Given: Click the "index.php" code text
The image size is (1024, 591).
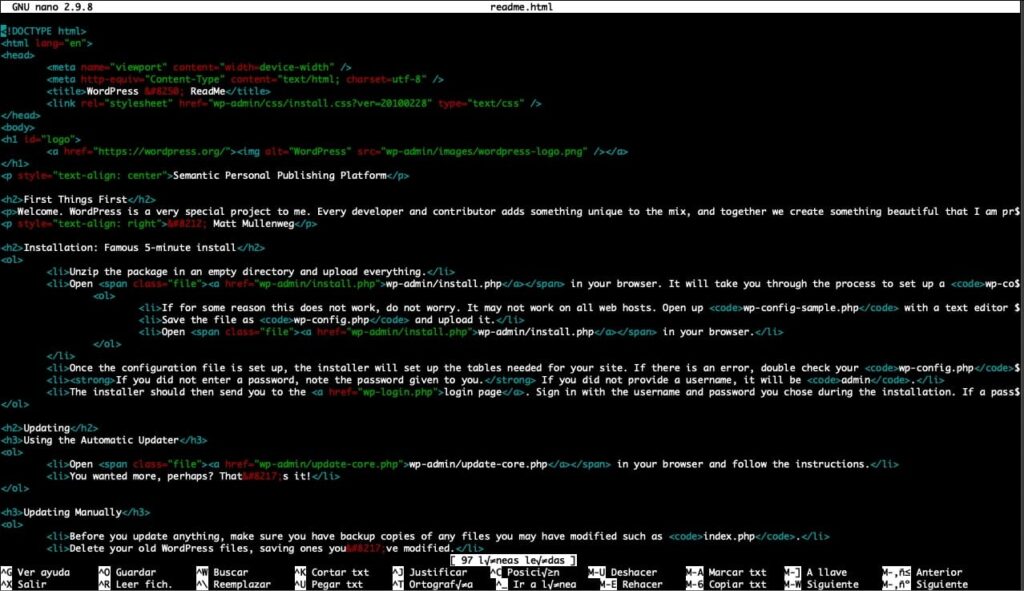Looking at the screenshot, I should 729,536.
